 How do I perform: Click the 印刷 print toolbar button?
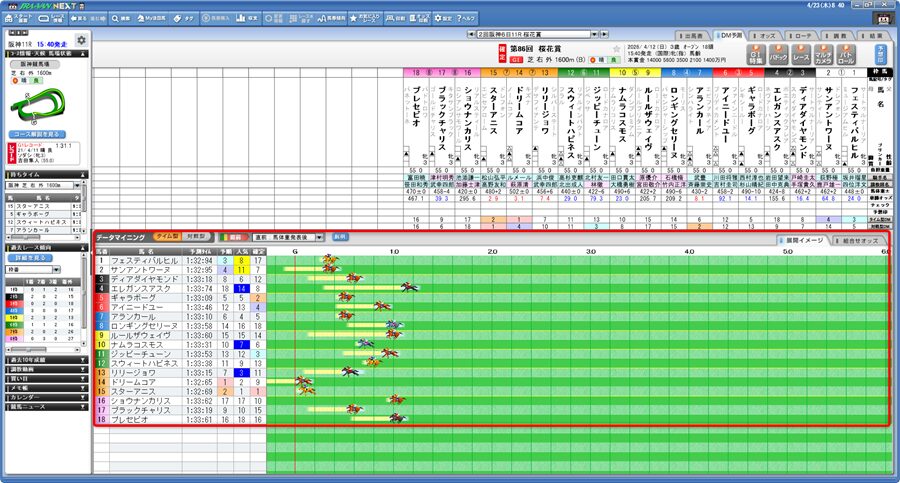(395, 18)
